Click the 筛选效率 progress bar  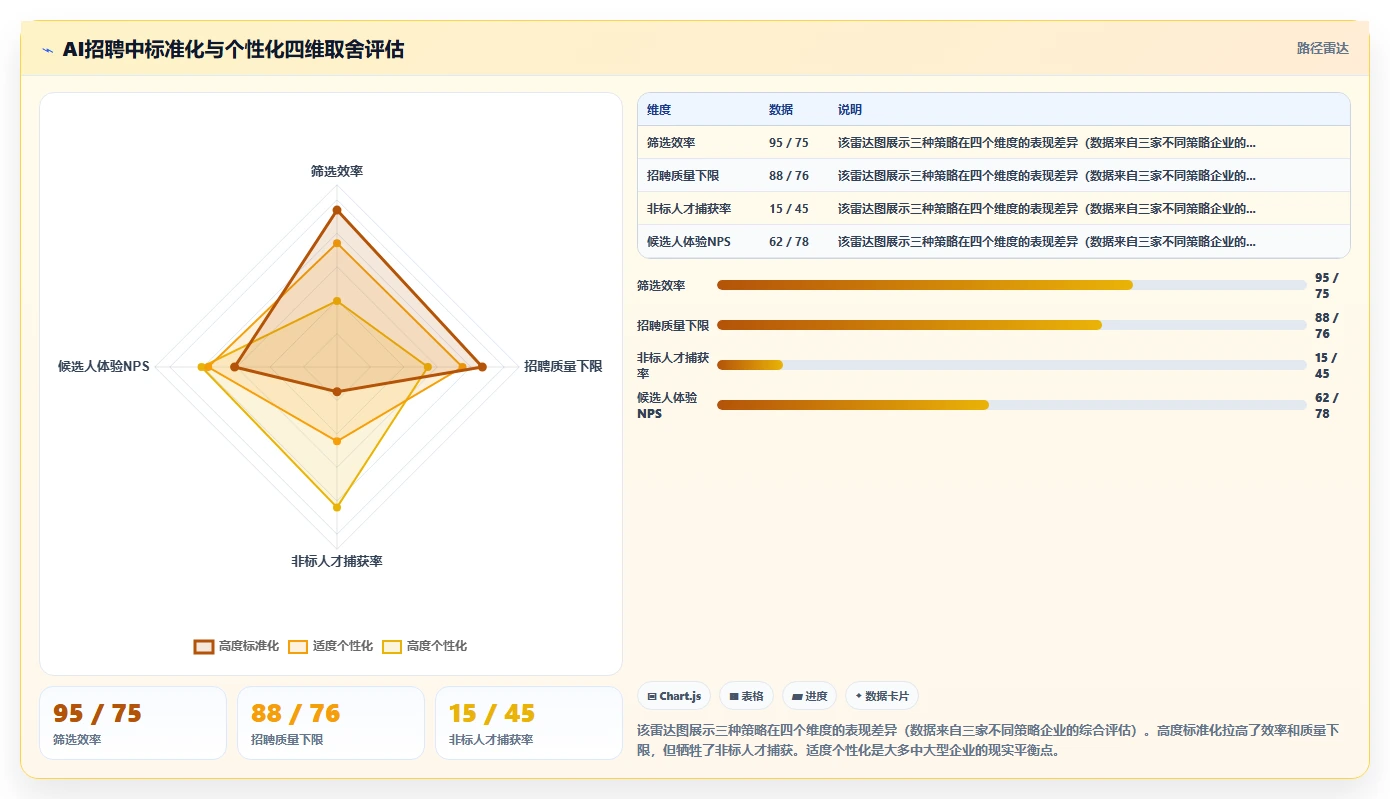tap(1012, 285)
